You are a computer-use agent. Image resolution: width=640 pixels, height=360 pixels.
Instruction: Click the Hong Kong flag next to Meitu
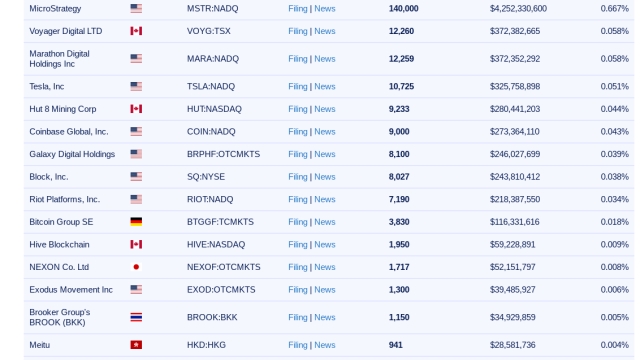(136, 345)
